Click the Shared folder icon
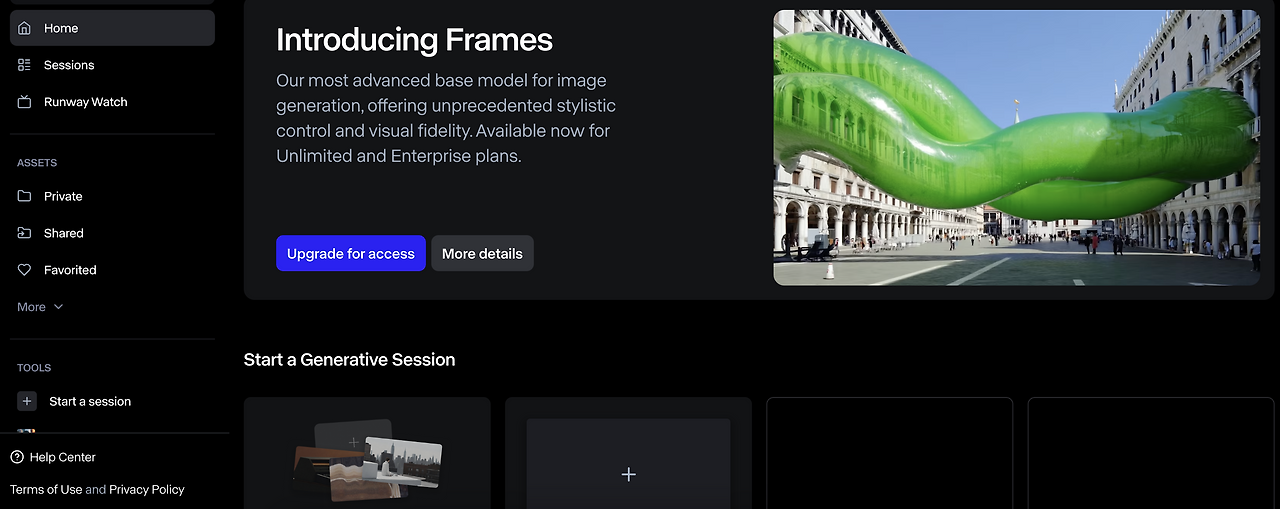 point(25,233)
